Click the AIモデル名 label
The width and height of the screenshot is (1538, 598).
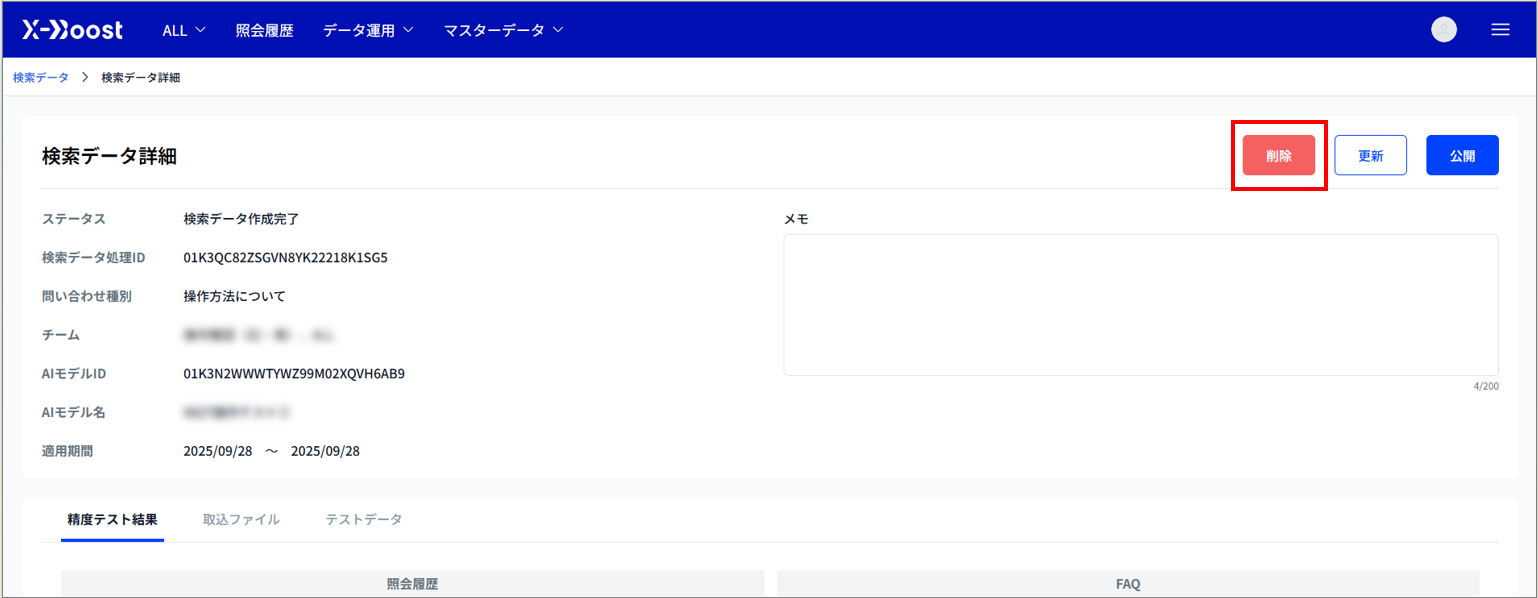(x=74, y=412)
